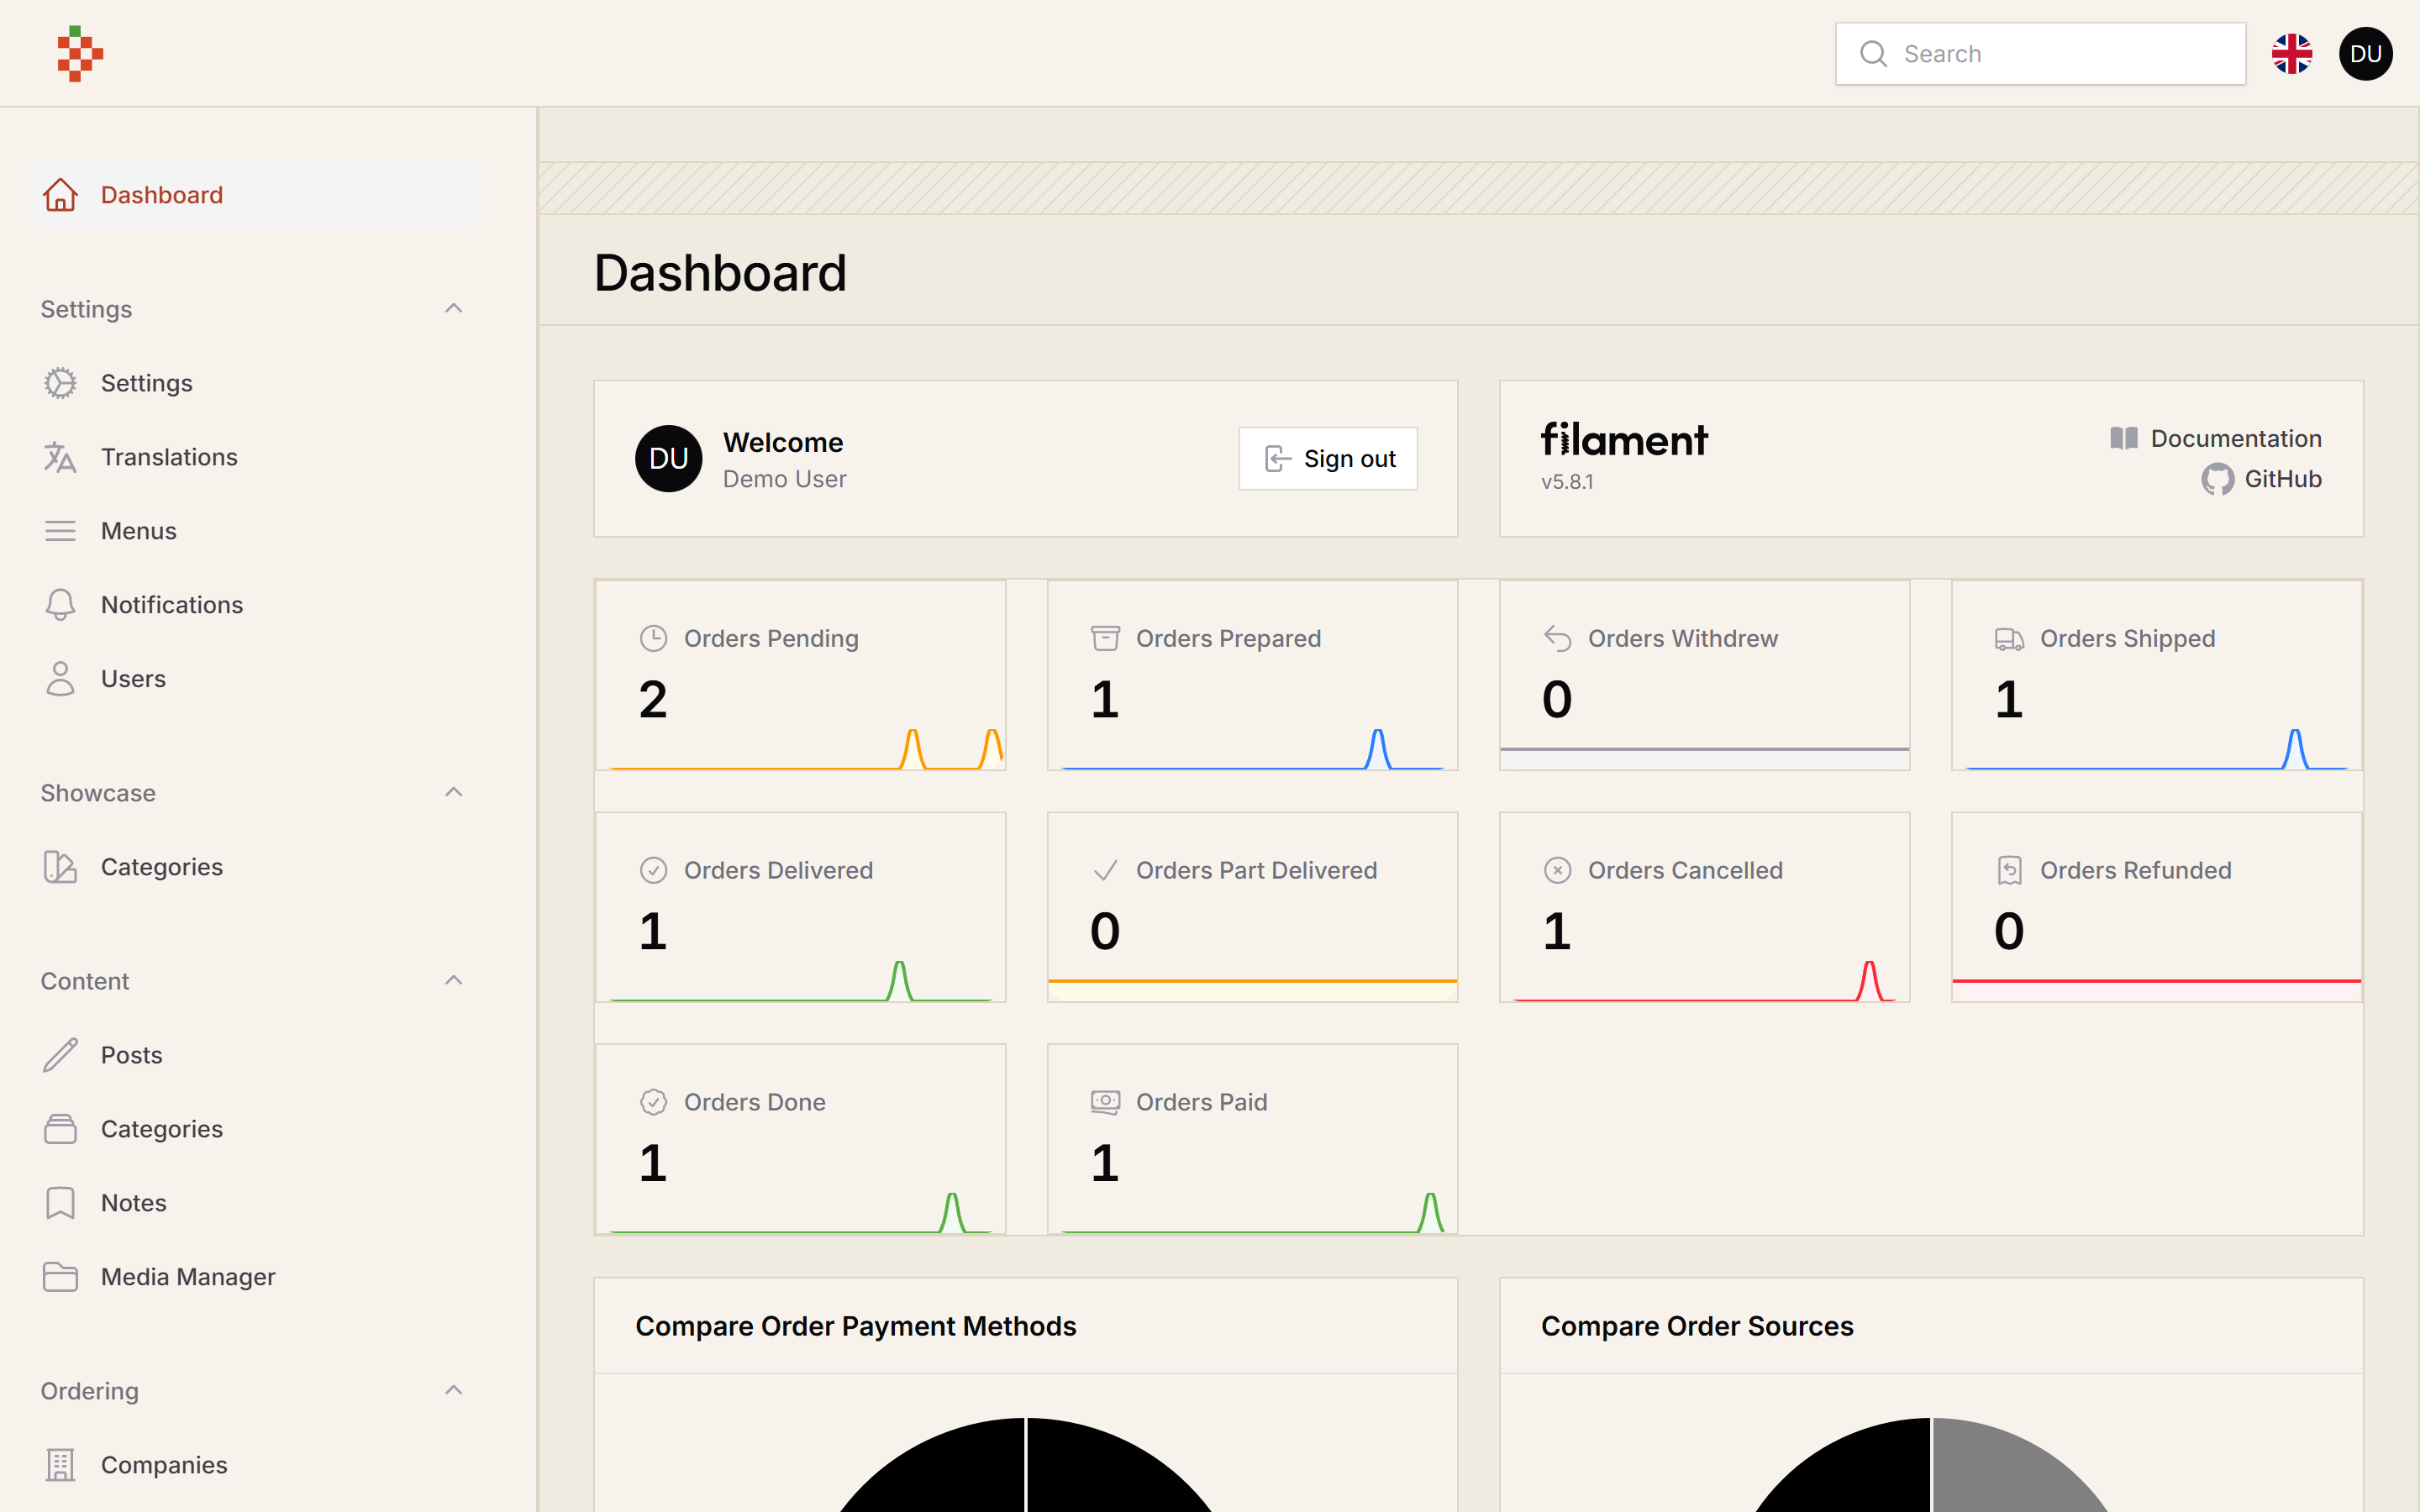This screenshot has height=1512, width=2420.
Task: Click the search magnifier icon
Action: pos(1873,54)
